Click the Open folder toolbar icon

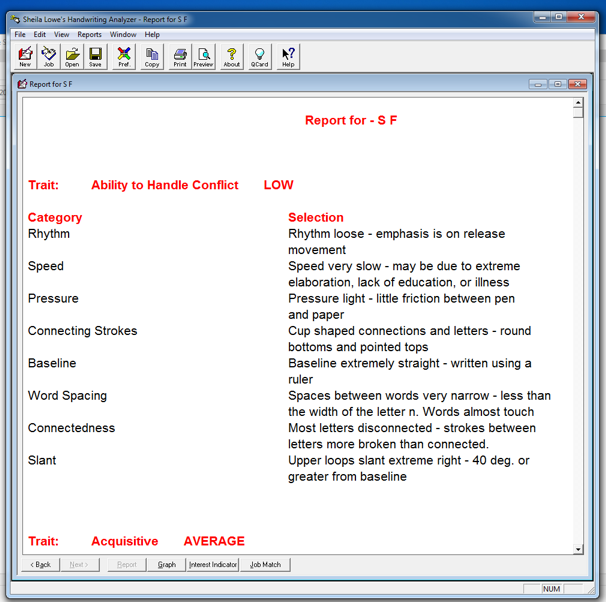tap(72, 57)
